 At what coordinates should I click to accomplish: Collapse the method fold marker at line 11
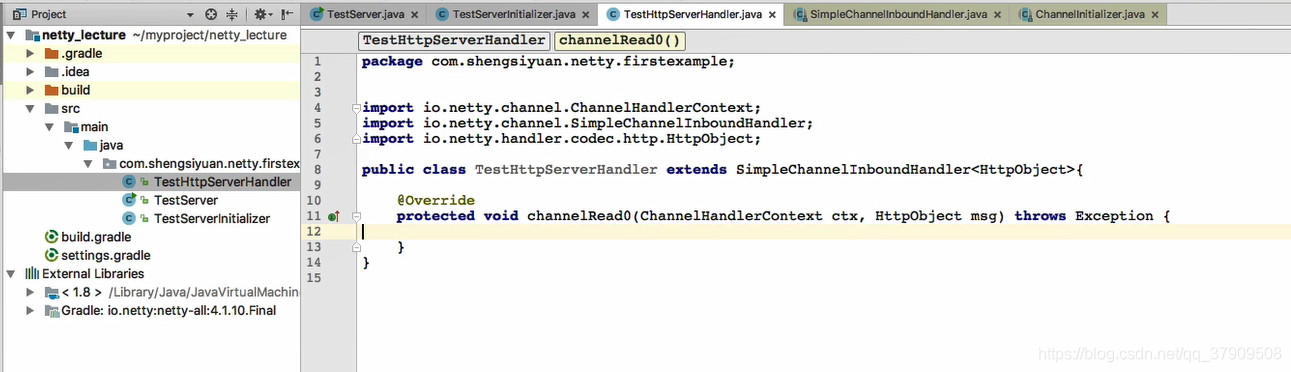click(x=355, y=216)
